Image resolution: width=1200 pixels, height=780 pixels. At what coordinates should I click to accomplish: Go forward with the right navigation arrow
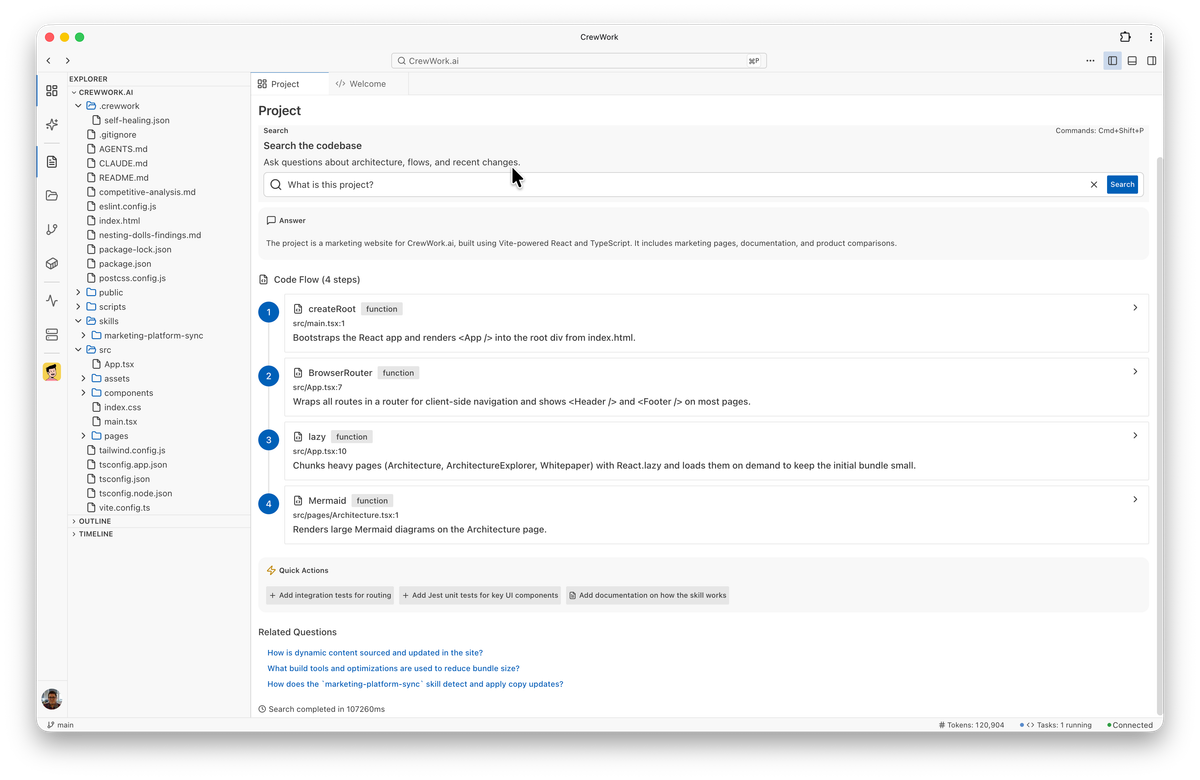68,61
